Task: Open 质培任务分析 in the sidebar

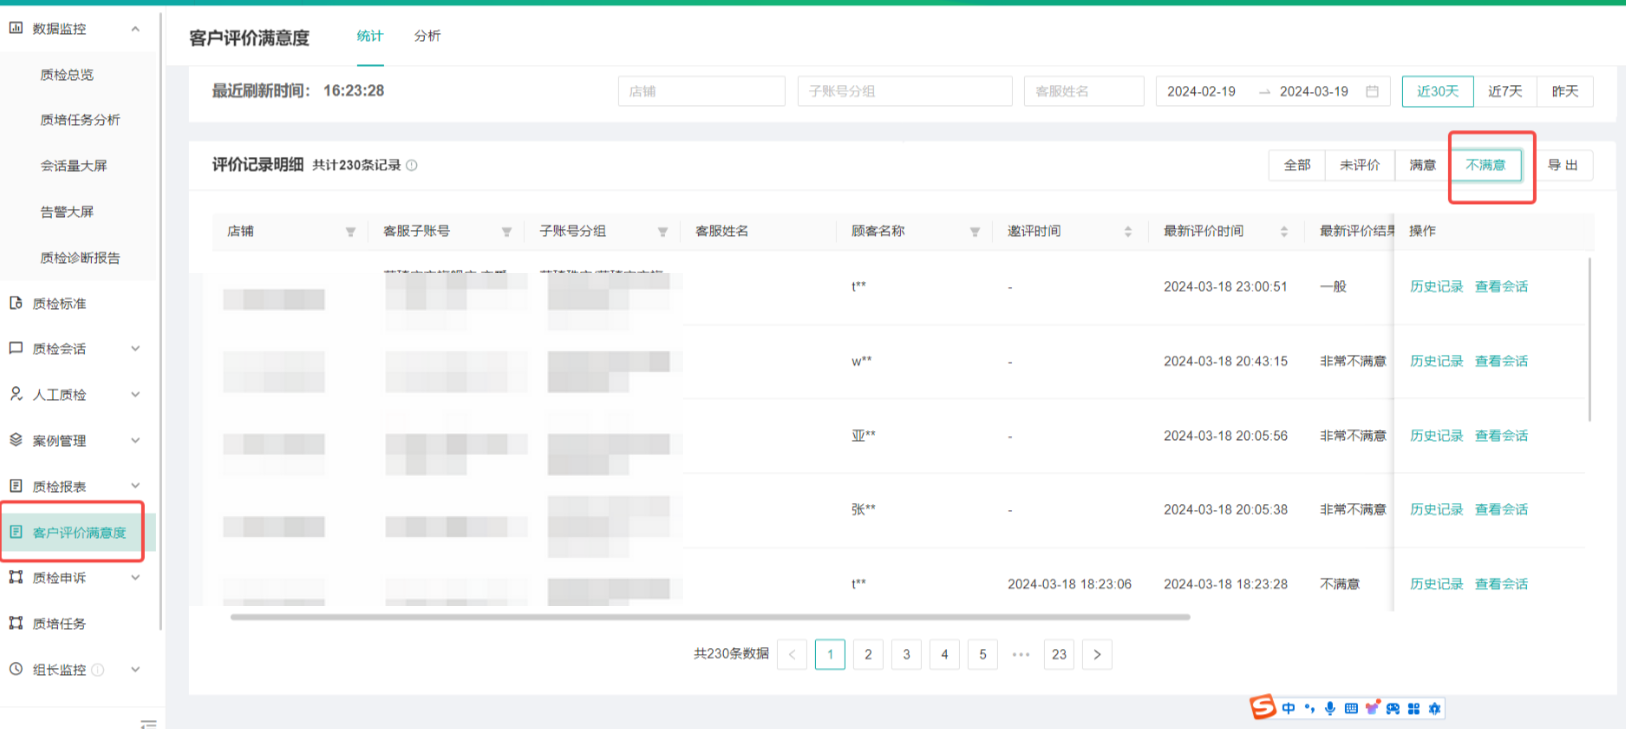Action: click(x=80, y=120)
